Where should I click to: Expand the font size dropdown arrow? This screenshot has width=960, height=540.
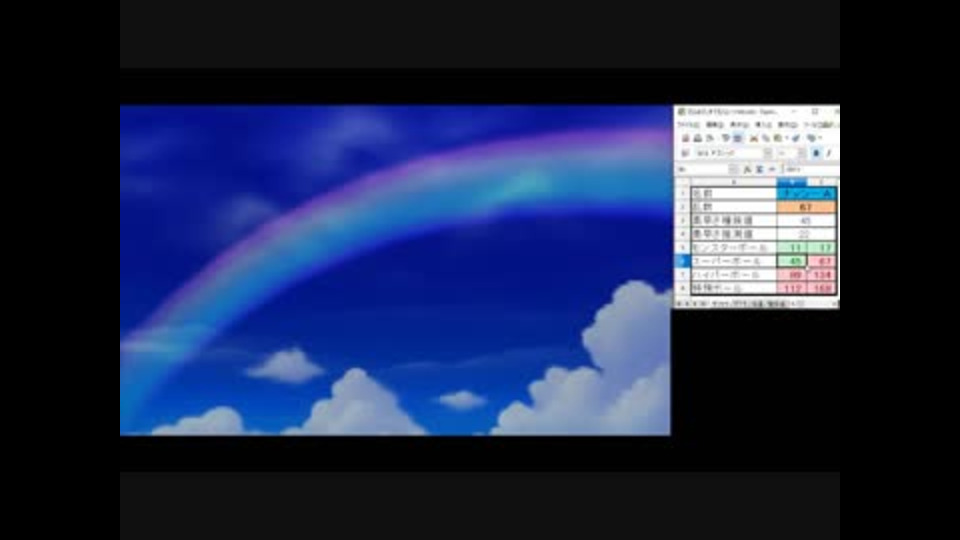(x=801, y=153)
